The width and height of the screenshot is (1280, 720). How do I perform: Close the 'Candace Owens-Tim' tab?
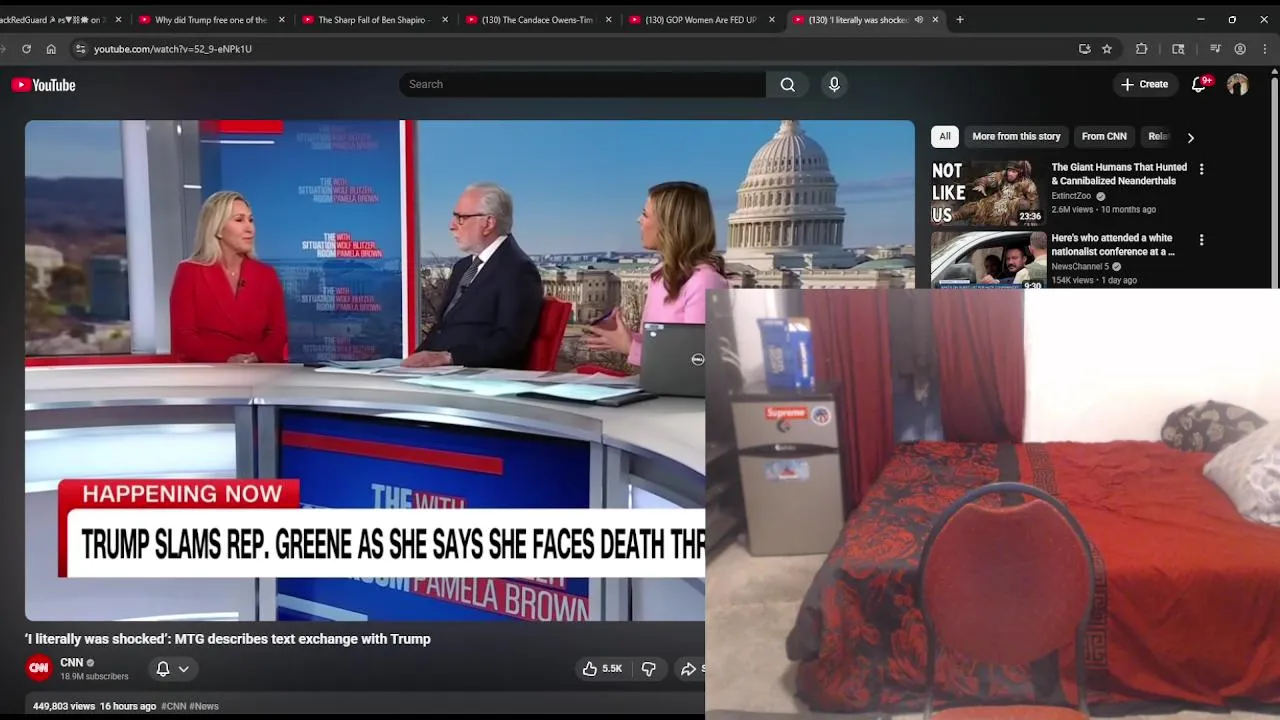tap(608, 20)
